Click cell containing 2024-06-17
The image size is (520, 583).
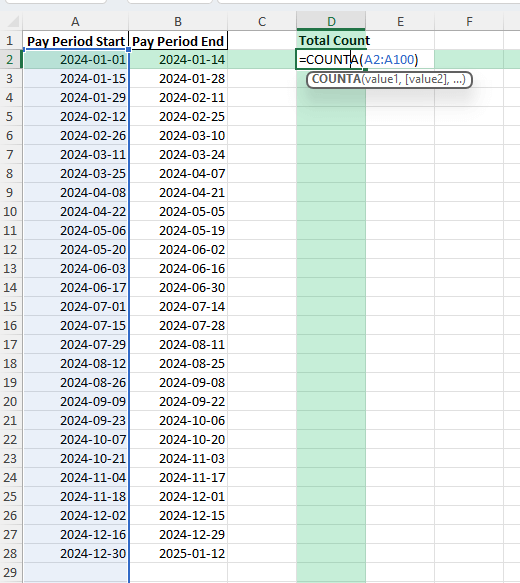coord(75,287)
